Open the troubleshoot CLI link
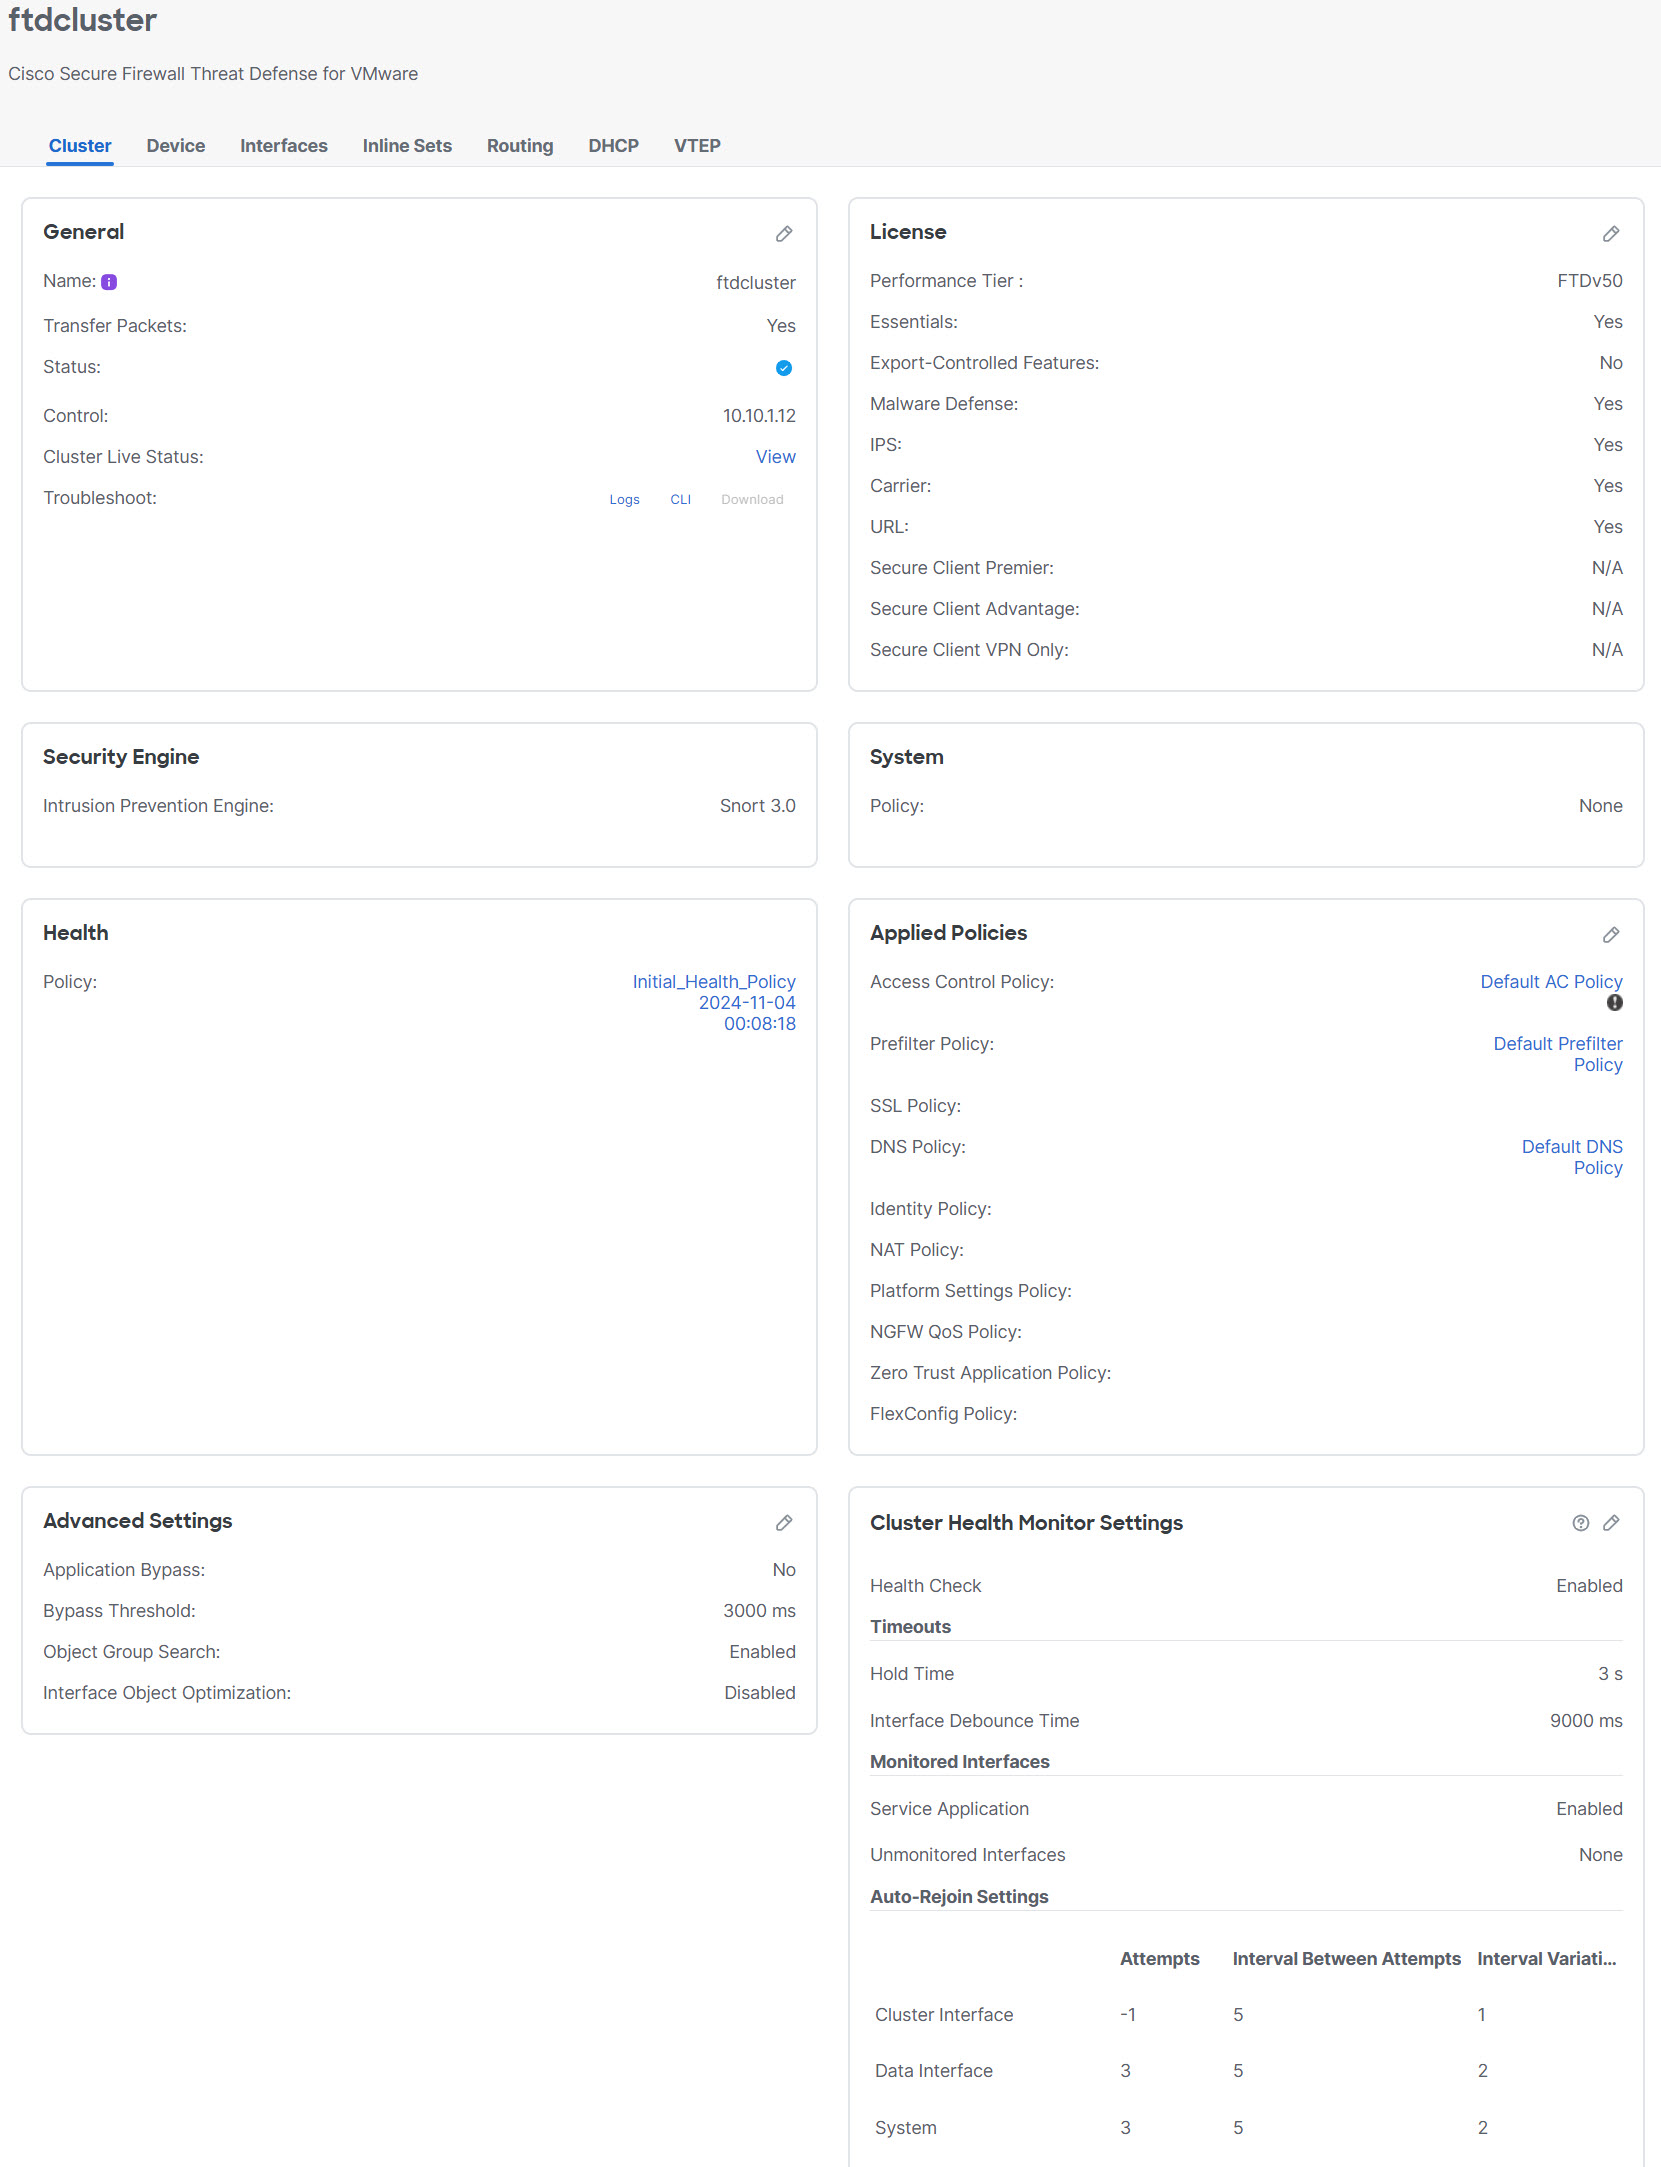The width and height of the screenshot is (1661, 2167). (x=681, y=499)
